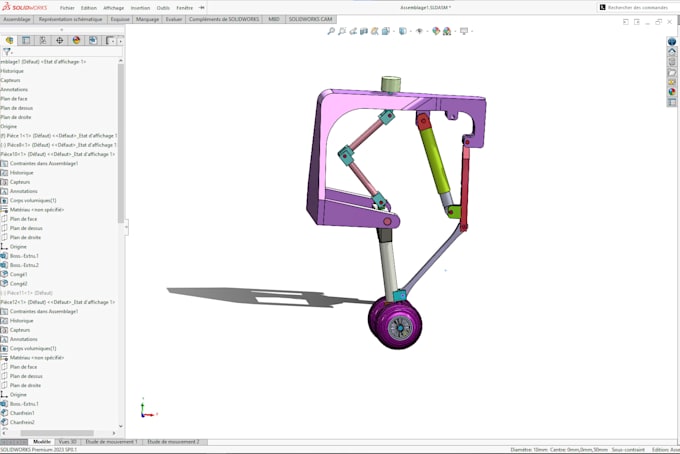Image resolution: width=680 pixels, height=454 pixels.
Task: Click Previous View icon in heads-up toolbar
Action: pos(353,31)
